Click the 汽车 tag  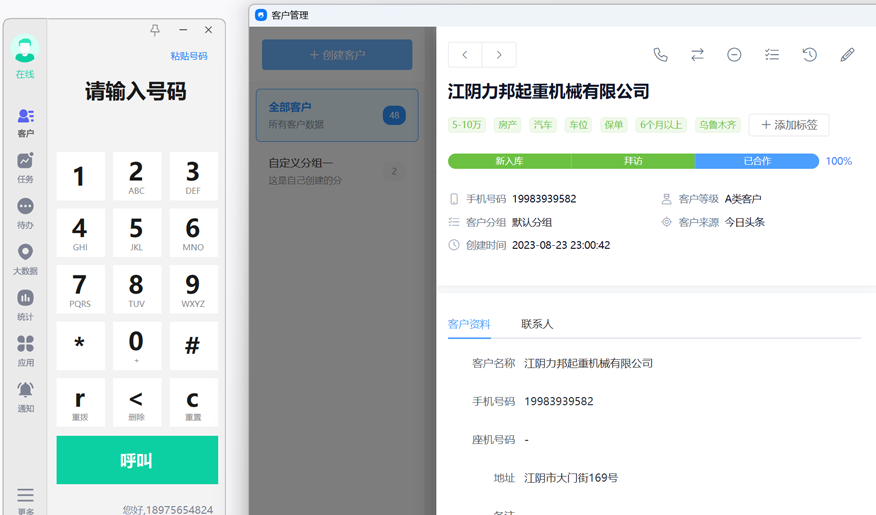[542, 125]
